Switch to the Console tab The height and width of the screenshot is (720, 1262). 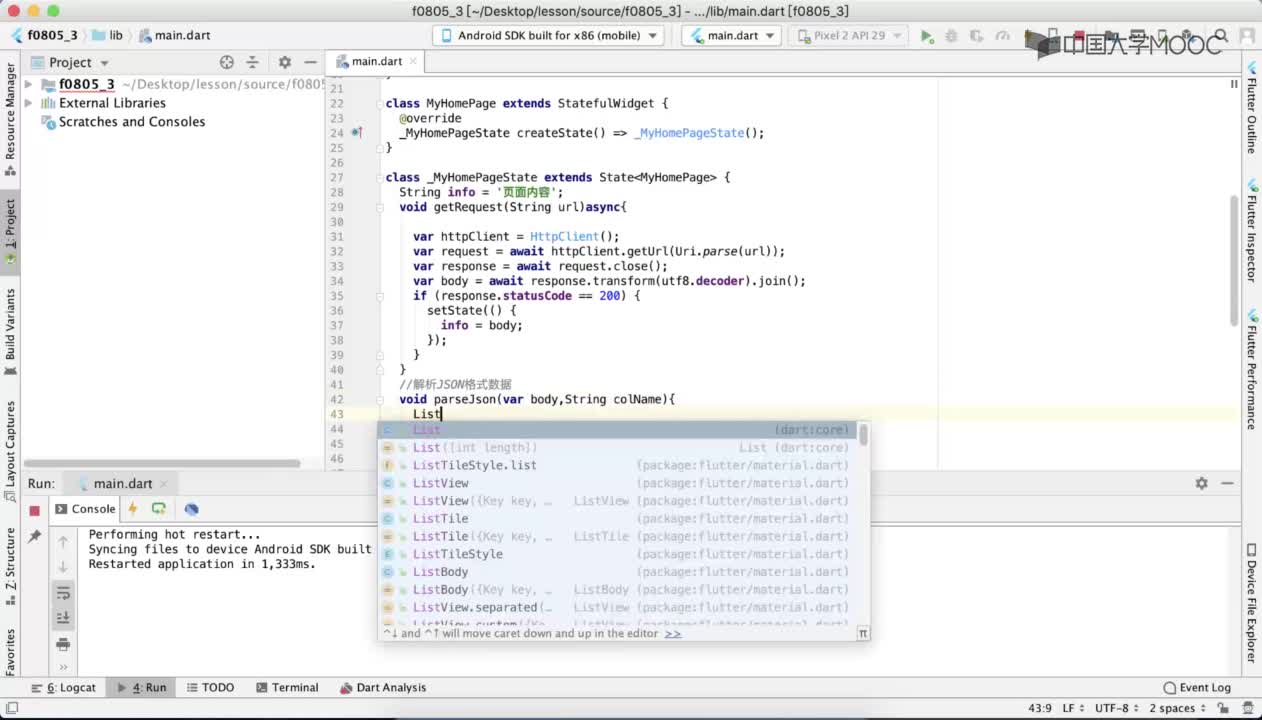coord(86,509)
